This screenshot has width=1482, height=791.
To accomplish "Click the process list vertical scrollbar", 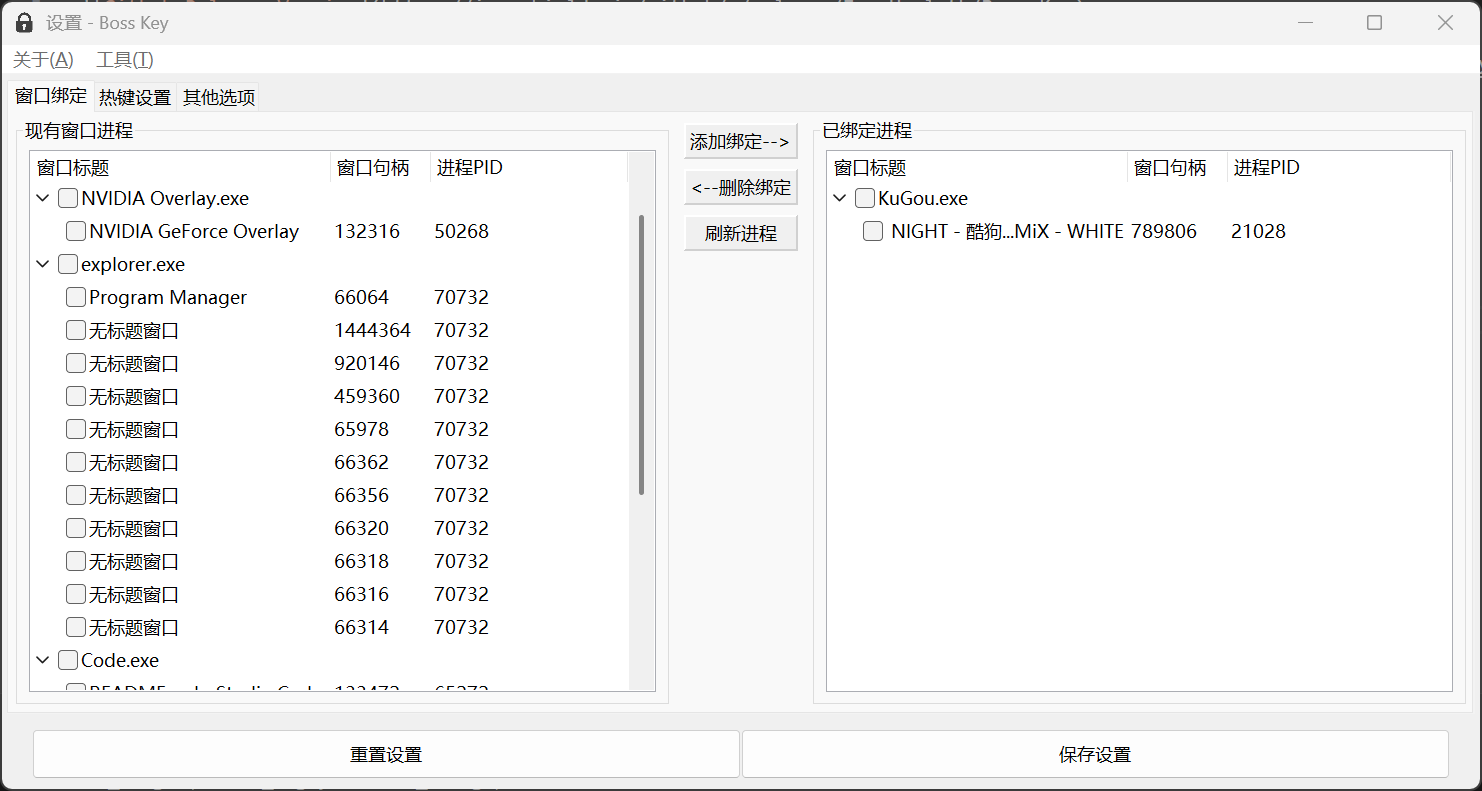I will (641, 355).
